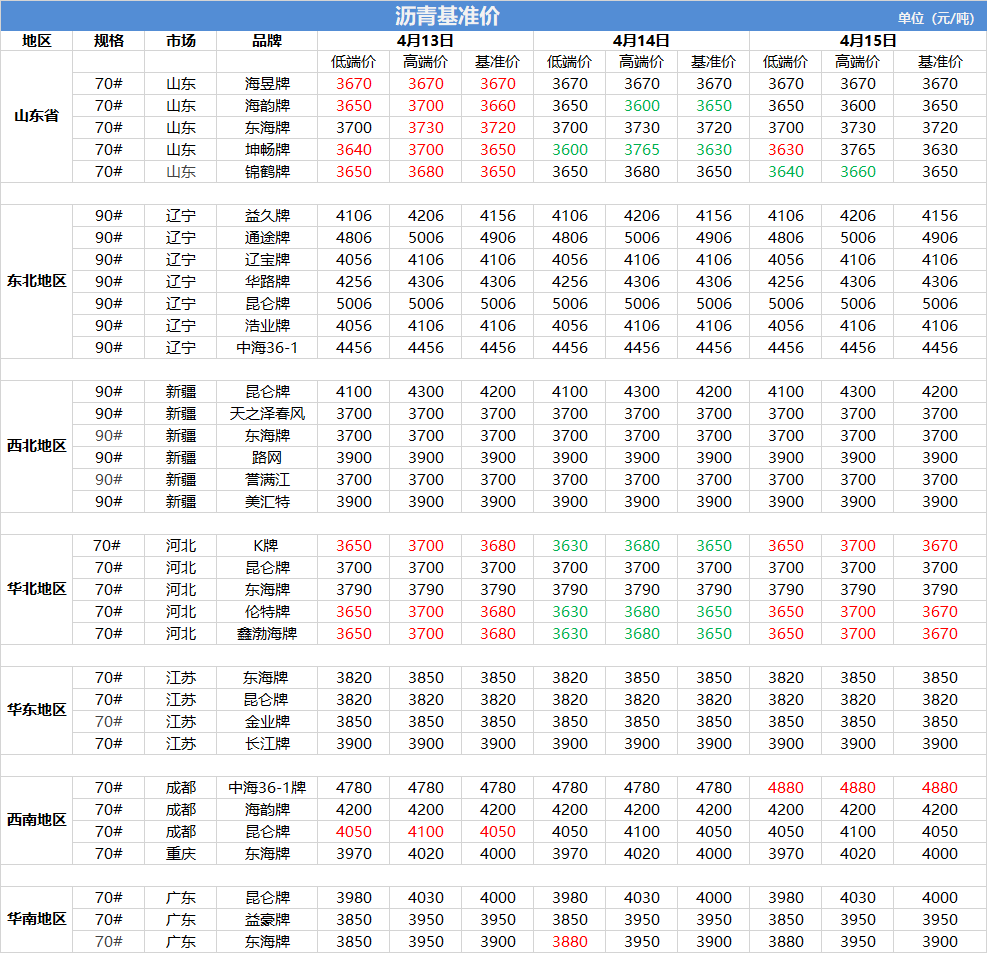
Task: Click the 长江牌 brand cell
Action: click(x=267, y=743)
